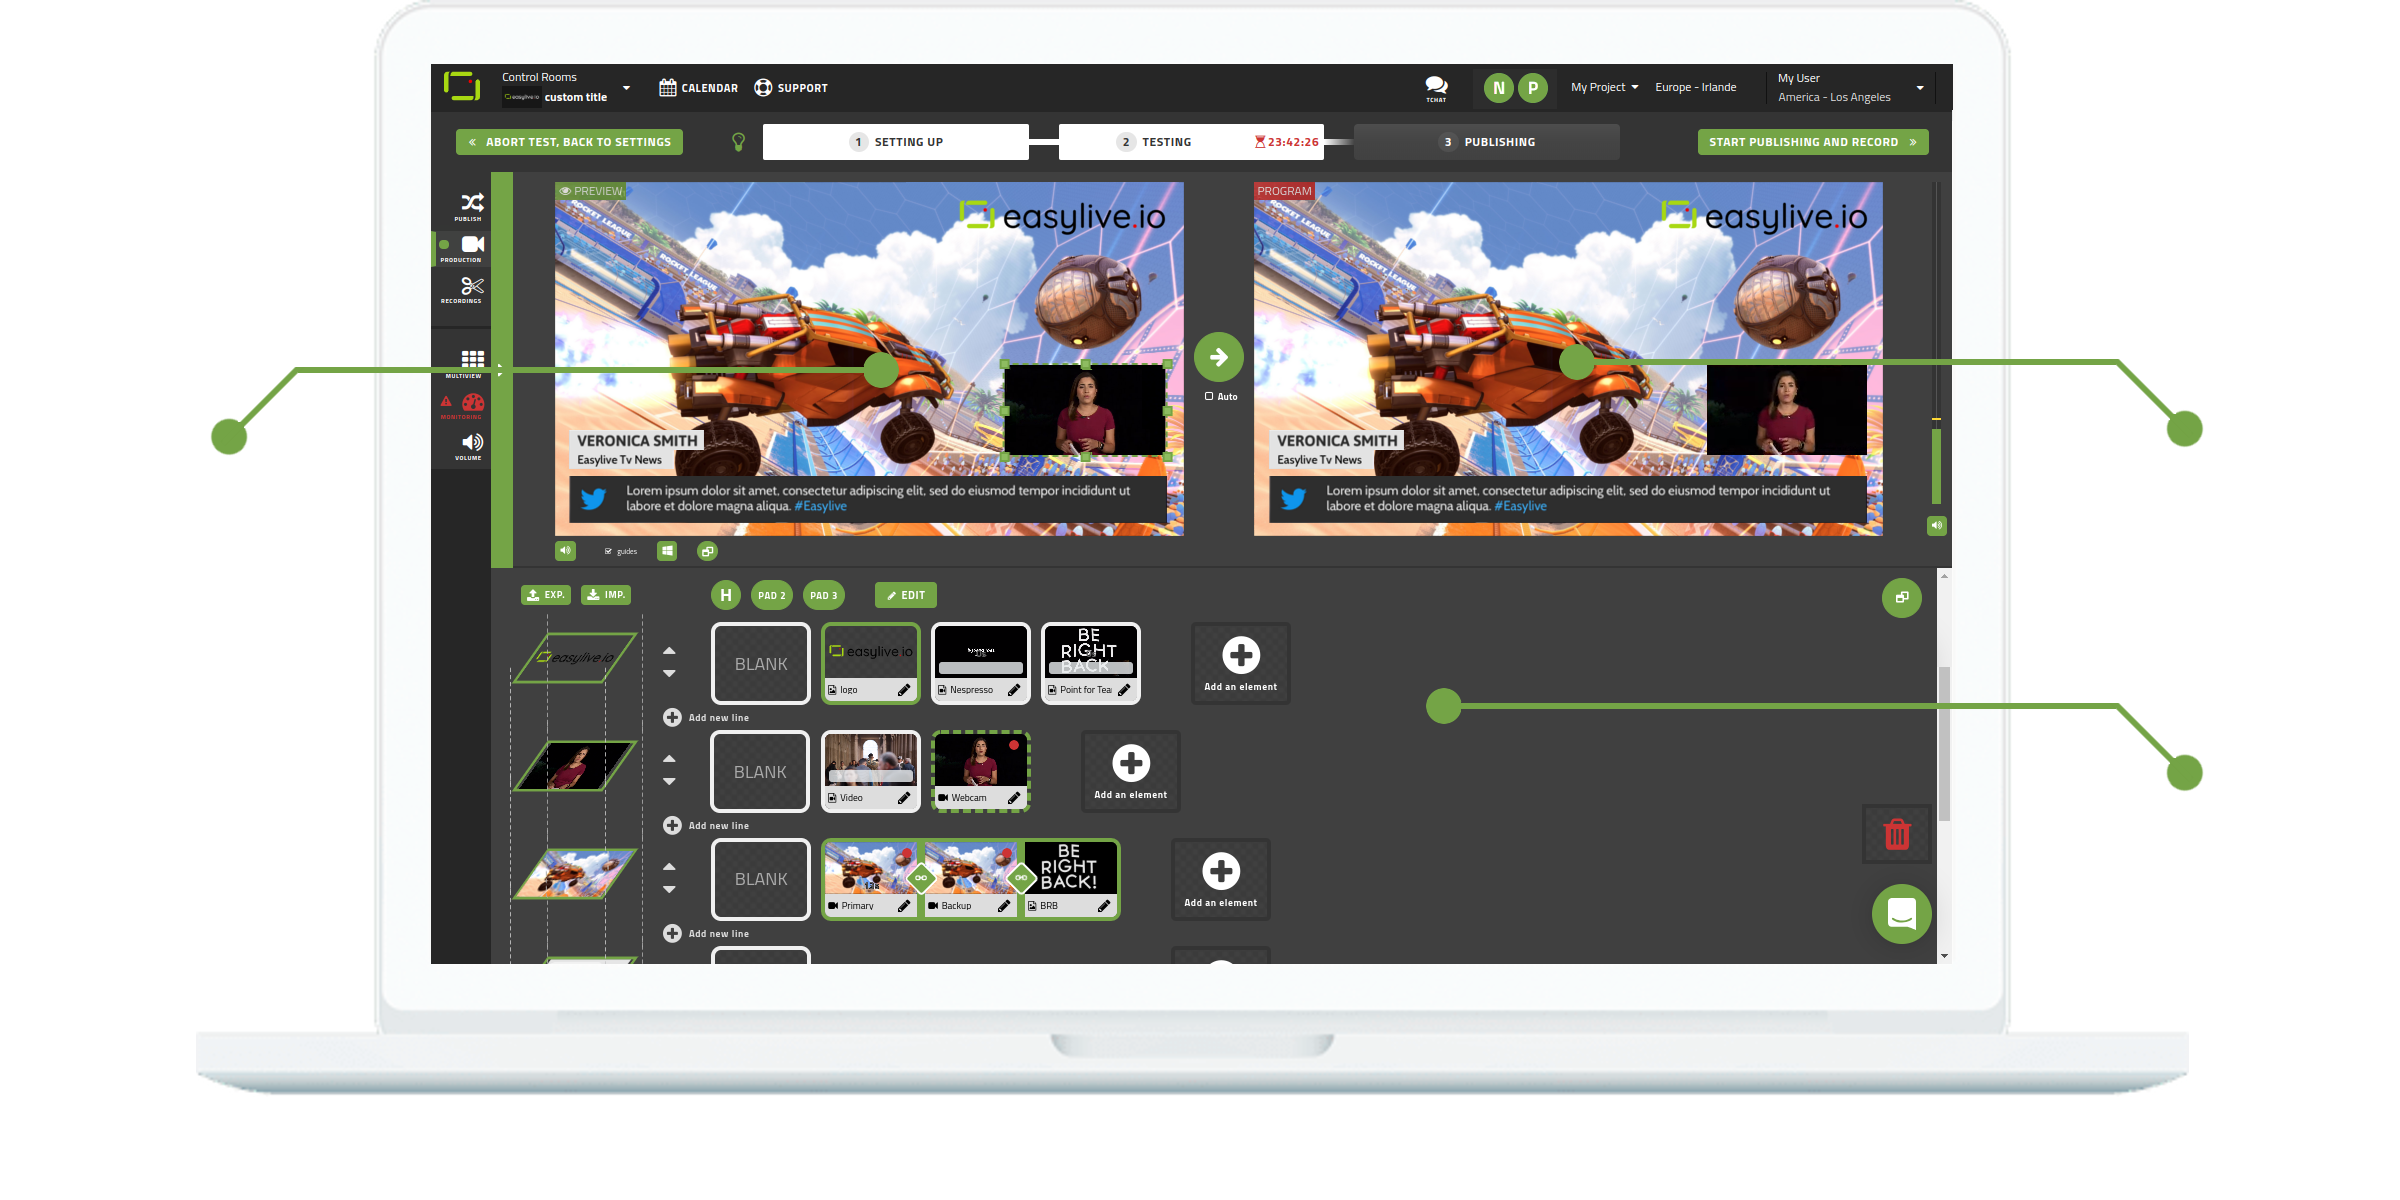Click the link diamond between Backup and BRB
Image resolution: width=2400 pixels, height=1200 pixels.
click(1021, 878)
